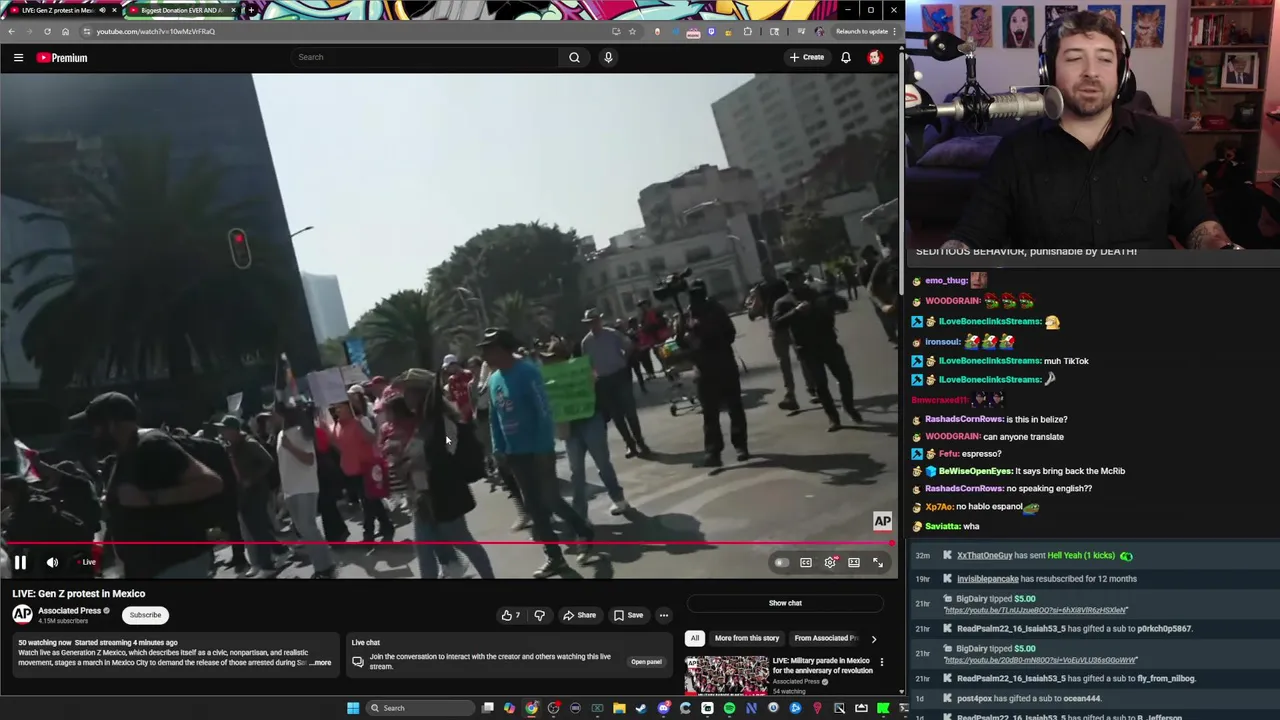The width and height of the screenshot is (1280, 720).
Task: Switch to Biggest Donation EVER browser tab
Action: [181, 10]
